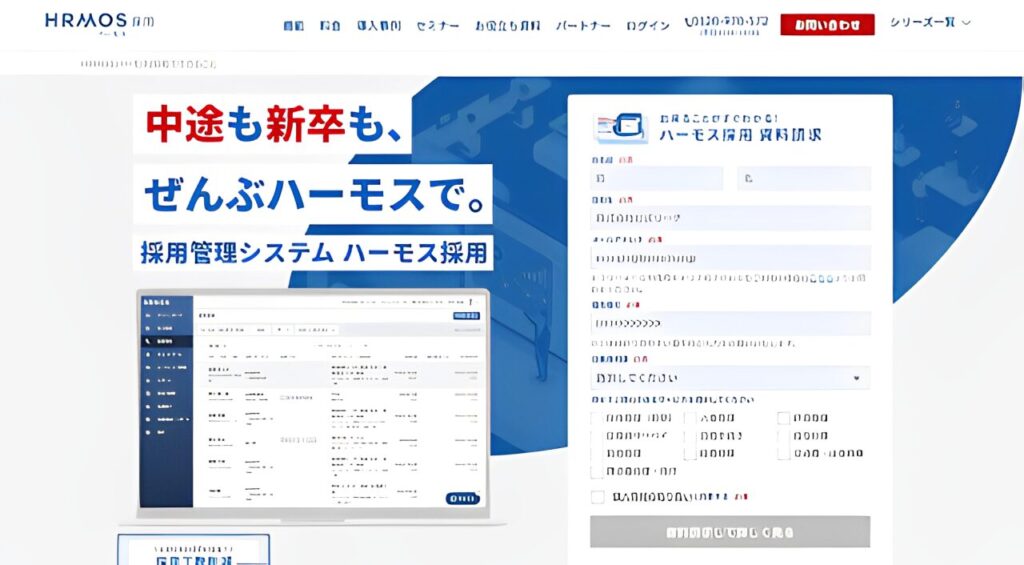Click the right name field at the form top
Image resolution: width=1024 pixels, height=565 pixels.
point(804,178)
